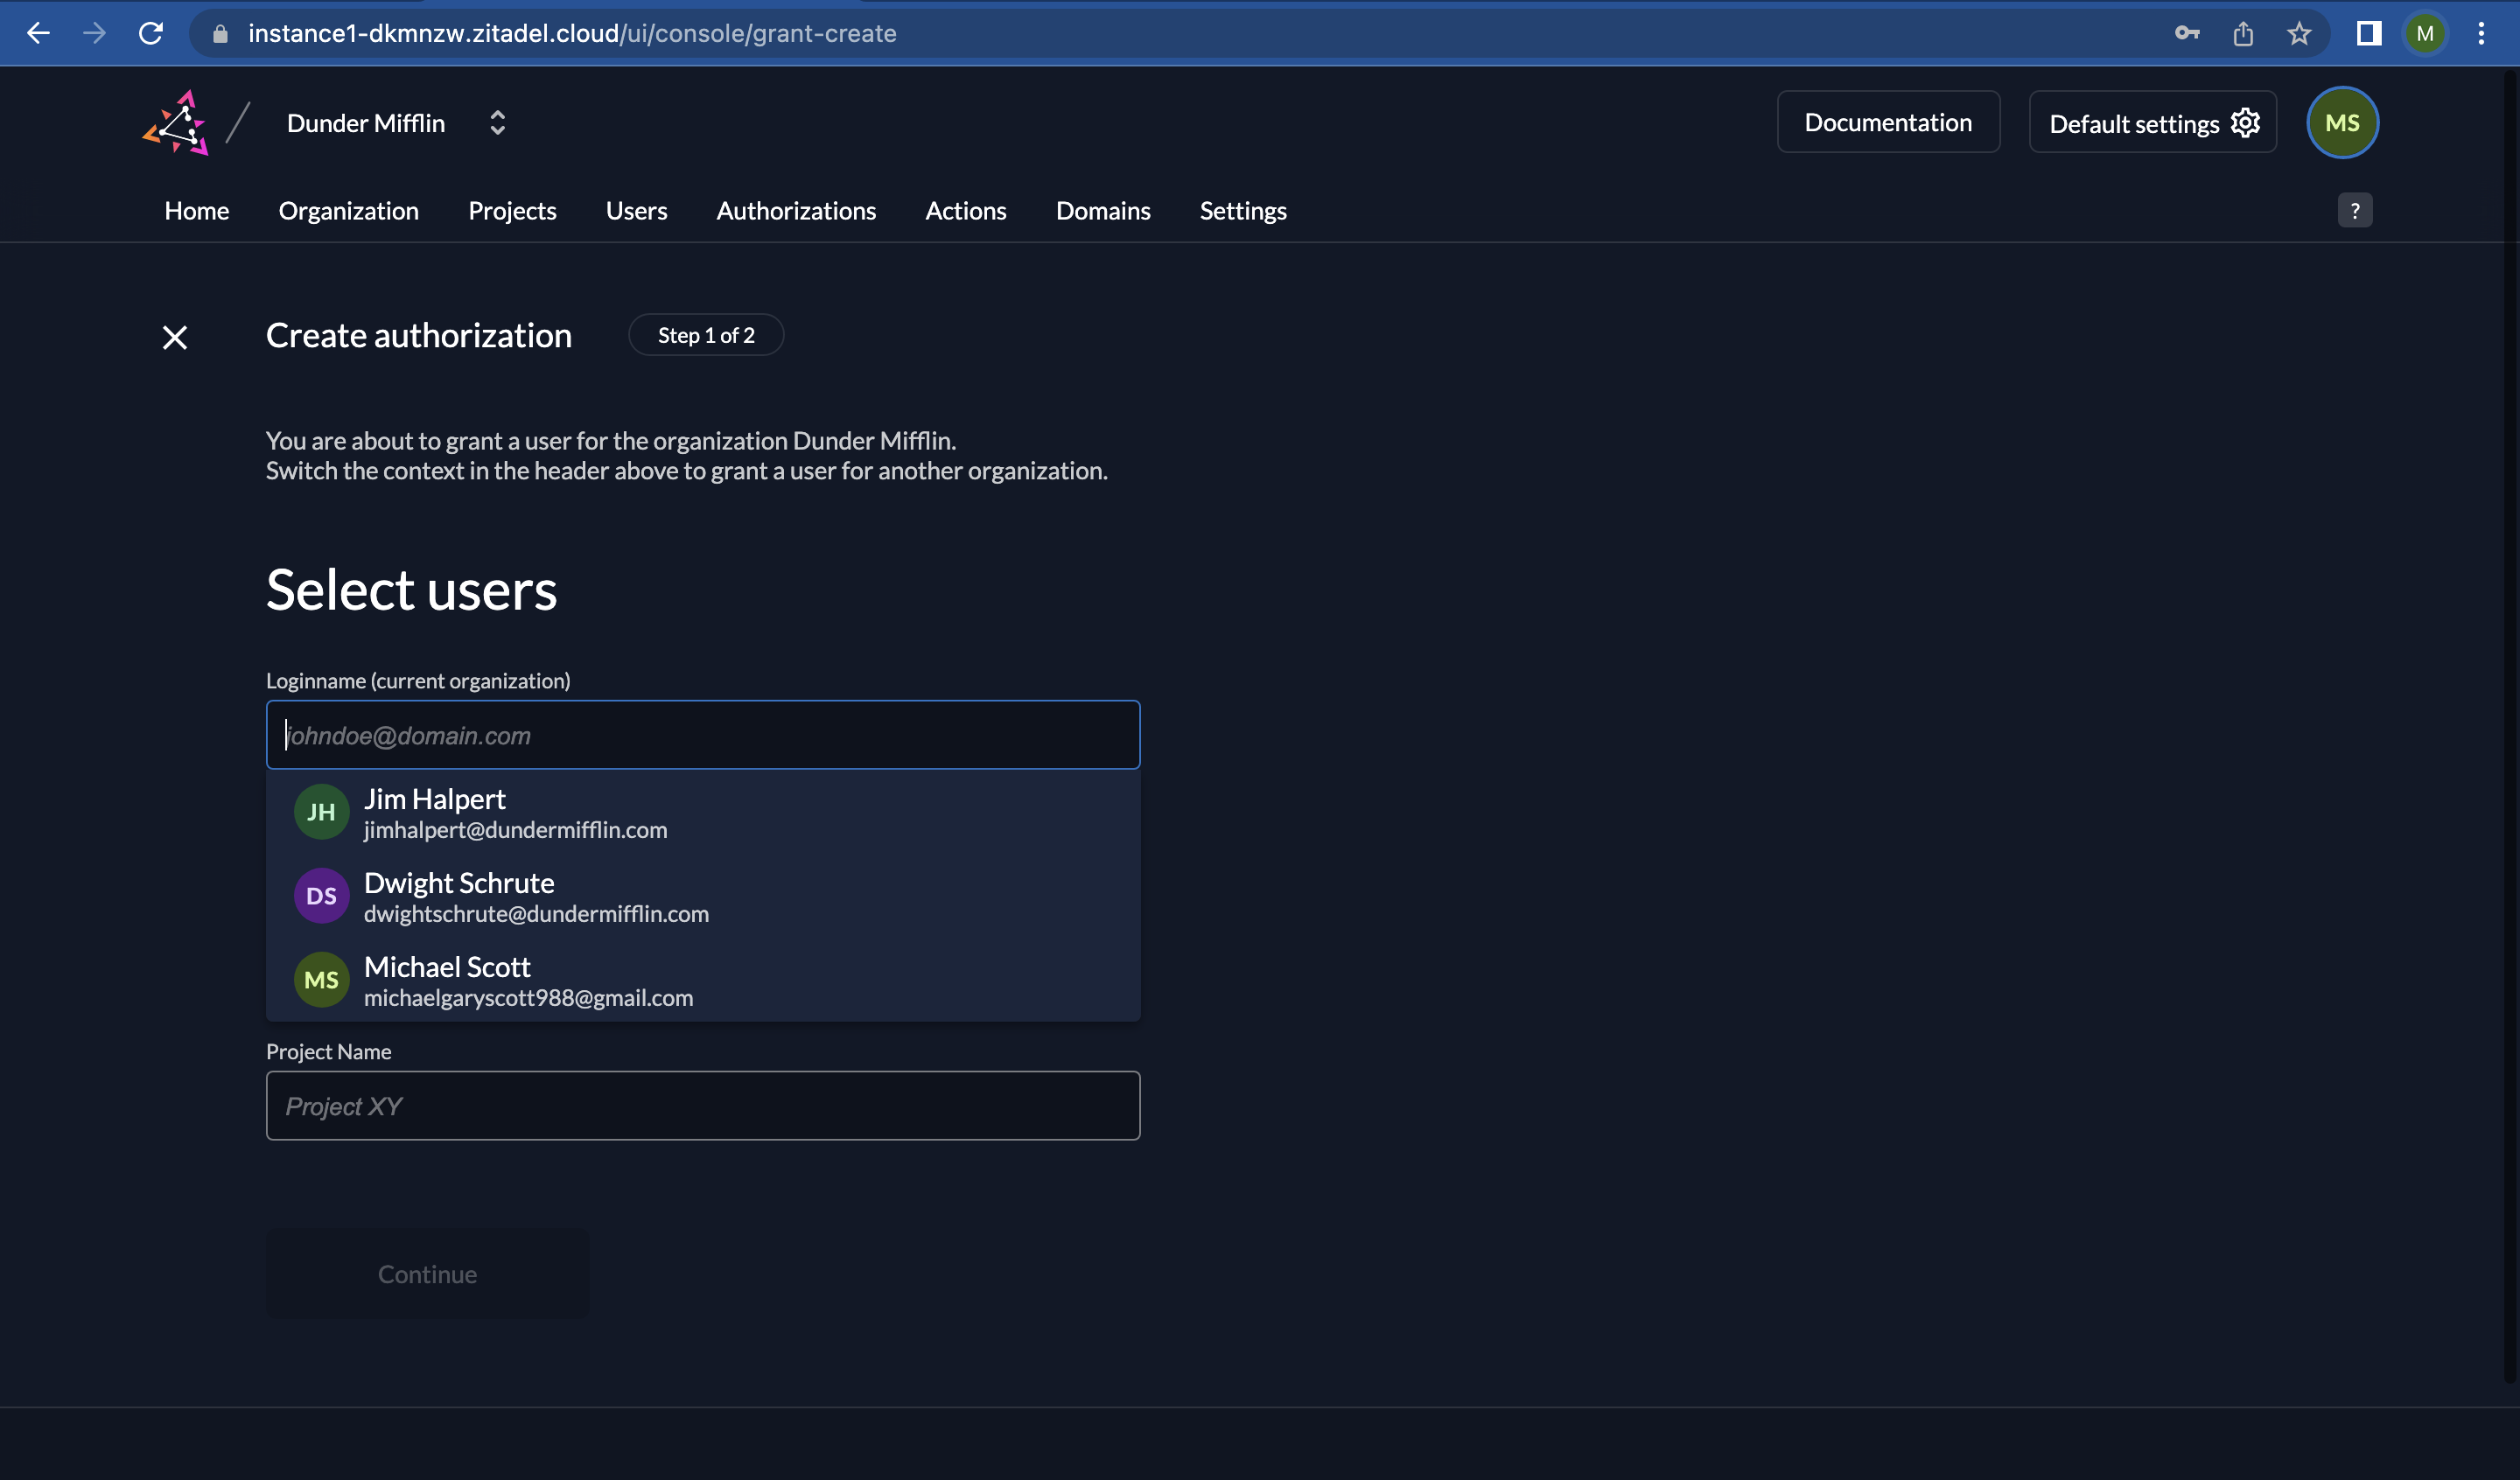Screen dimensions: 2520x1480
Task: Navigate to the Authorizations tab
Action: (x=796, y=210)
